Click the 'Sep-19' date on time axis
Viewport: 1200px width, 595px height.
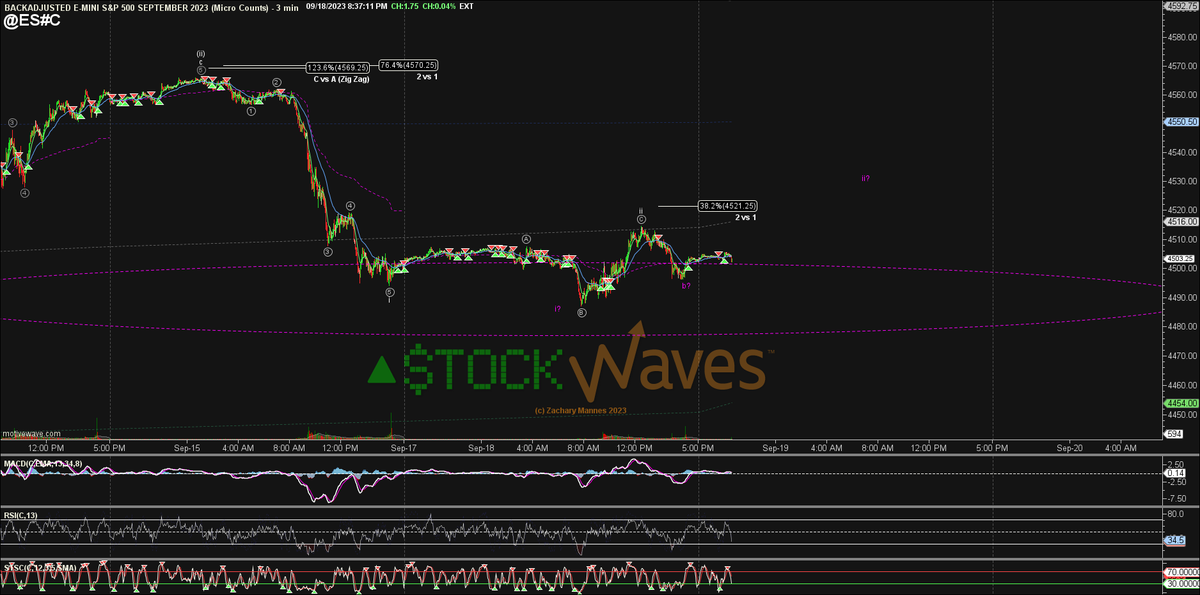click(777, 449)
